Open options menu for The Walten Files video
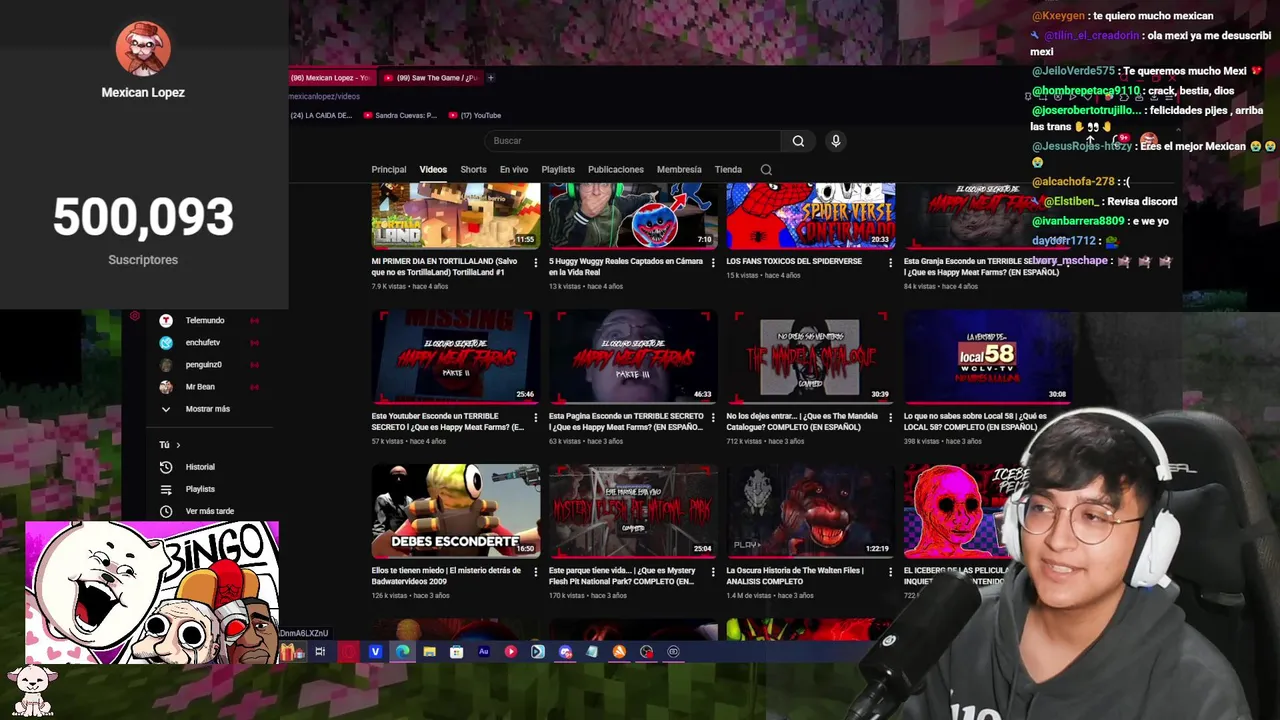Screen dimensions: 1280x720 (890, 572)
